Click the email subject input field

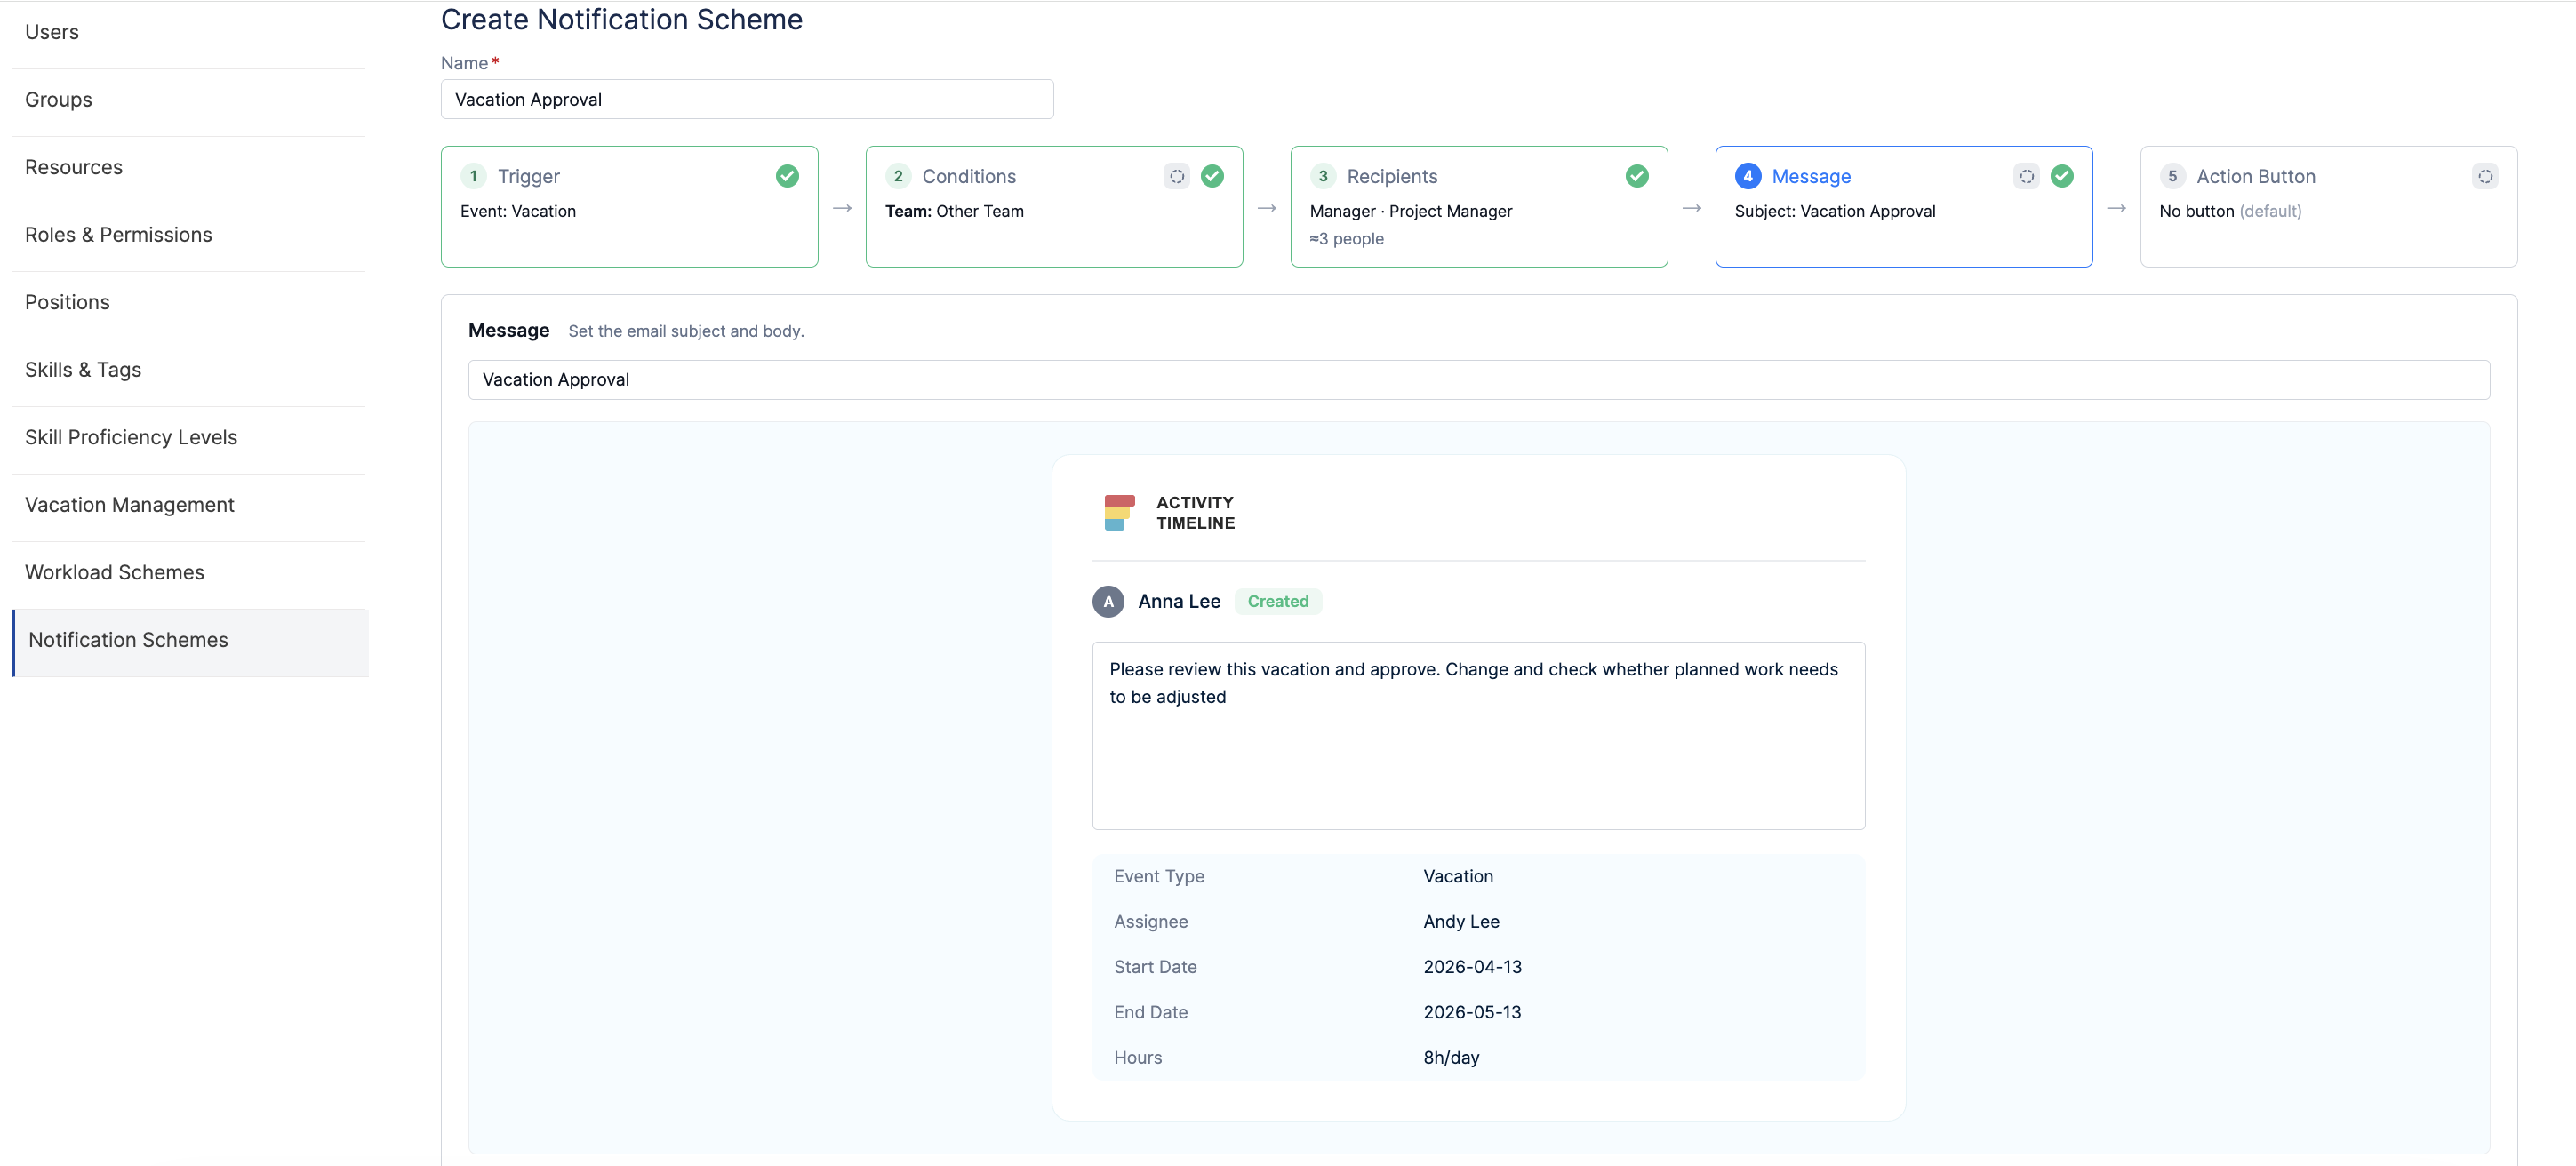[1479, 380]
